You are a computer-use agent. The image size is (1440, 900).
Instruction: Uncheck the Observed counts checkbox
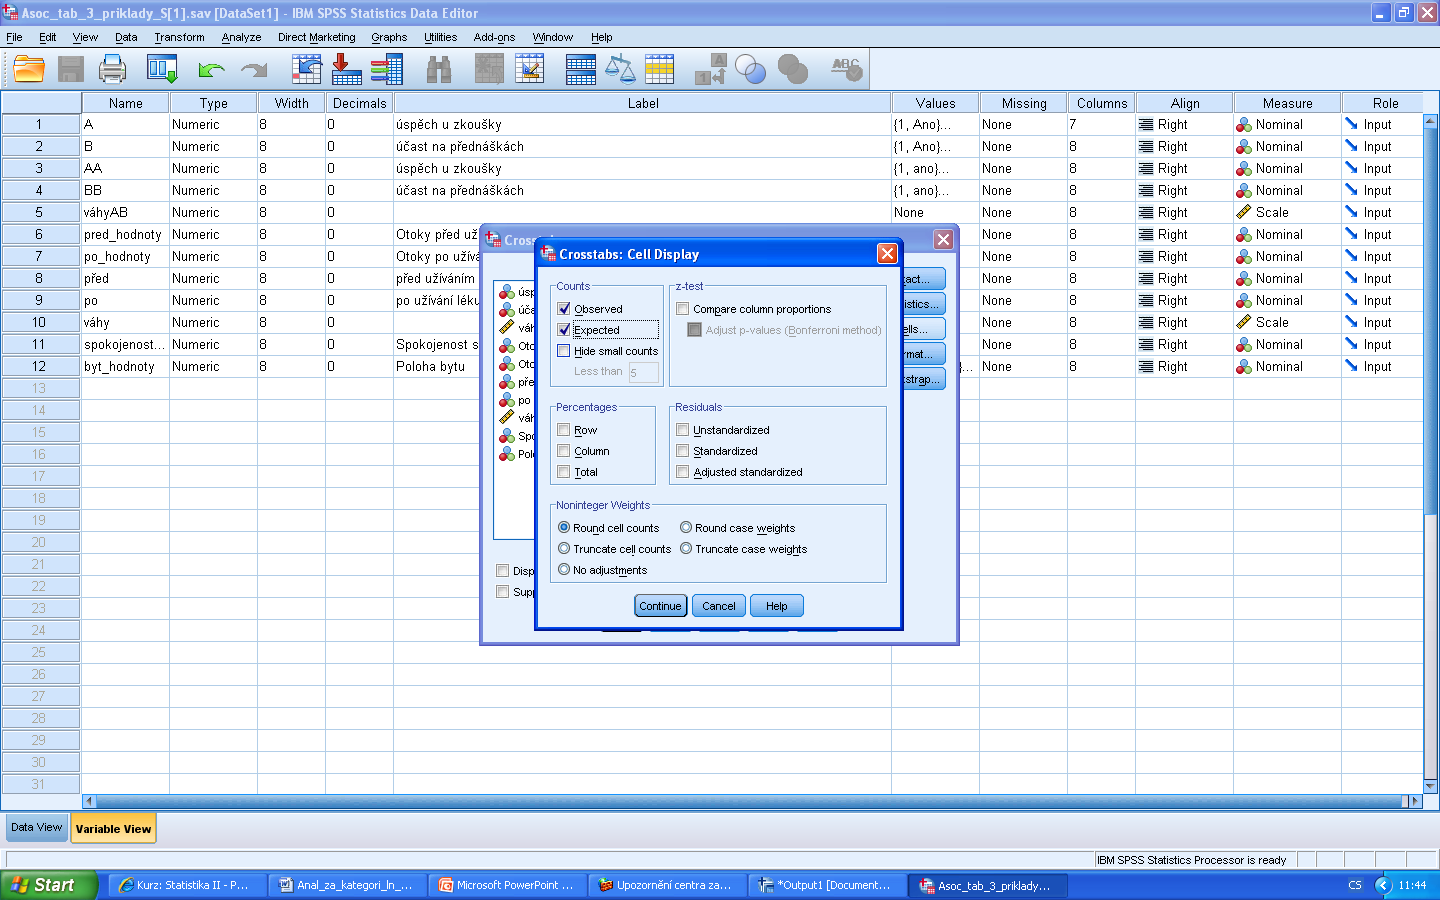[564, 309]
